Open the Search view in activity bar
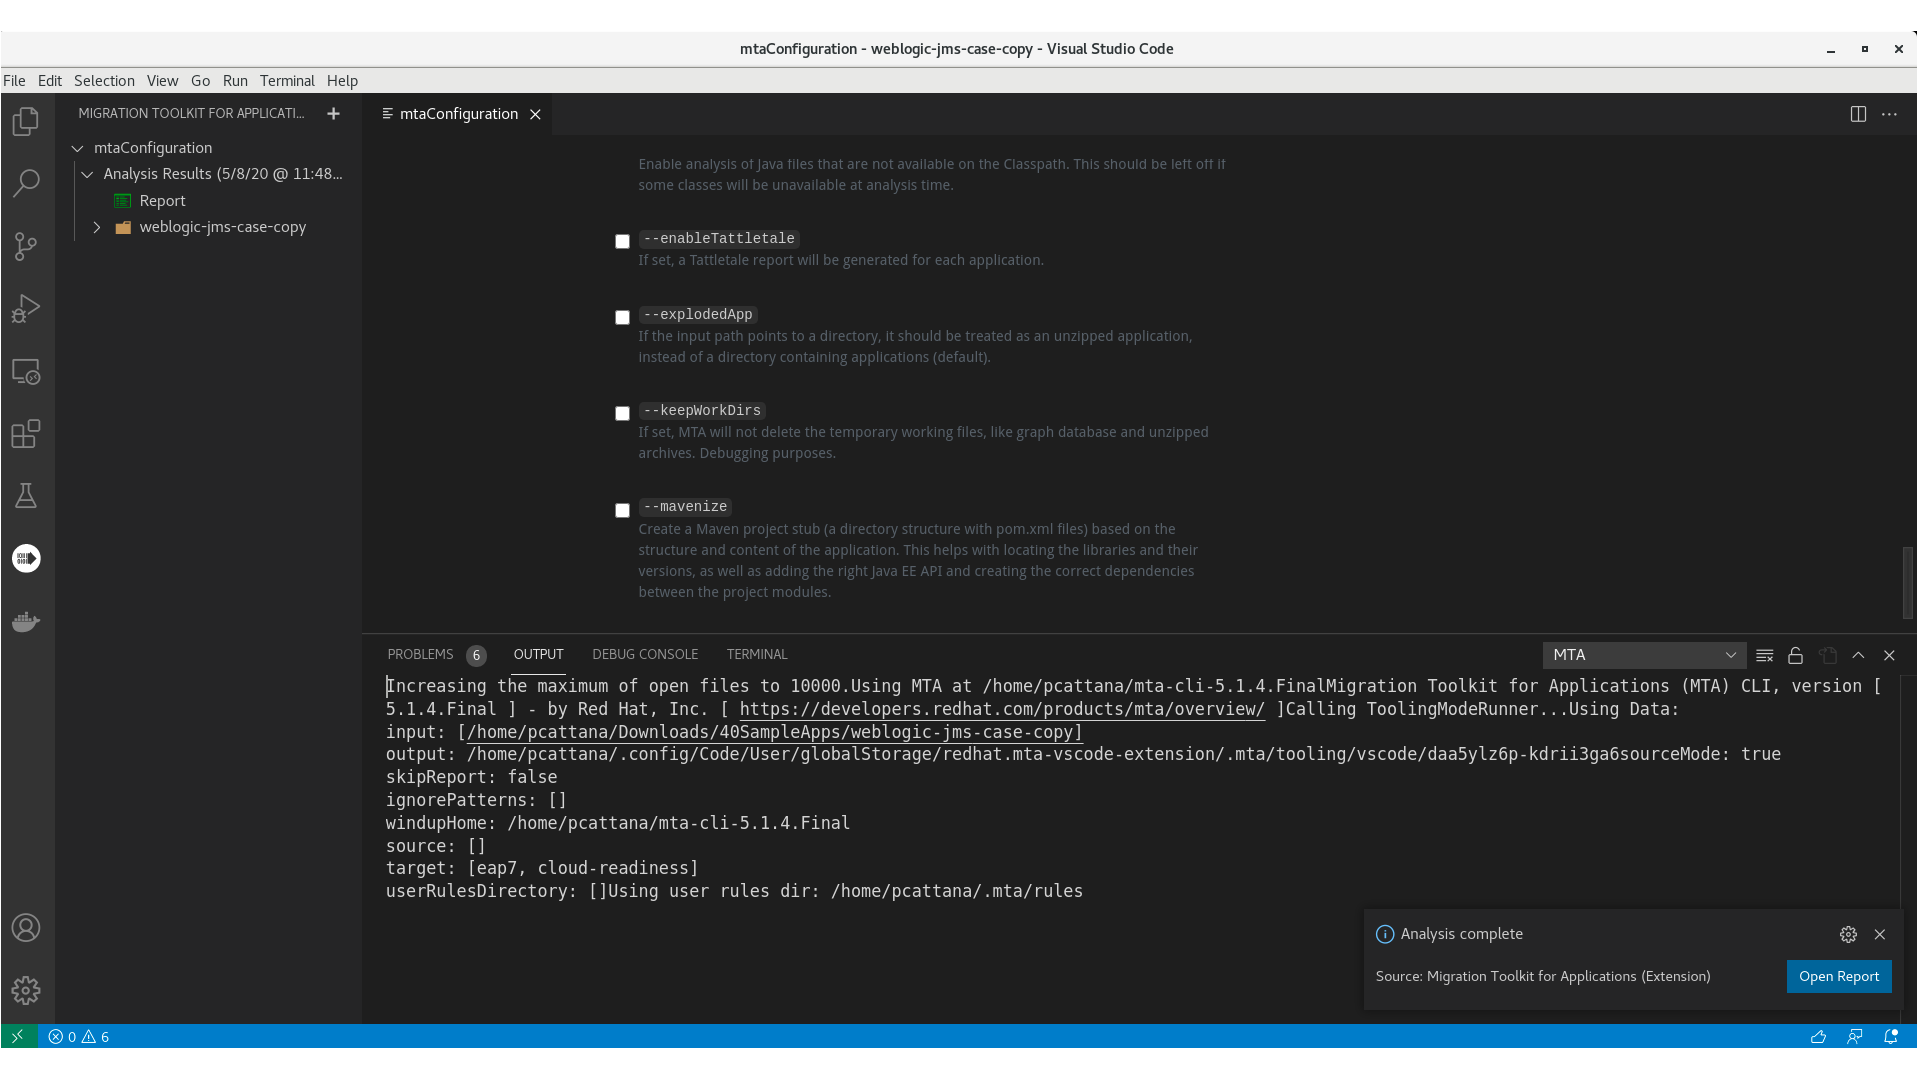 26,183
